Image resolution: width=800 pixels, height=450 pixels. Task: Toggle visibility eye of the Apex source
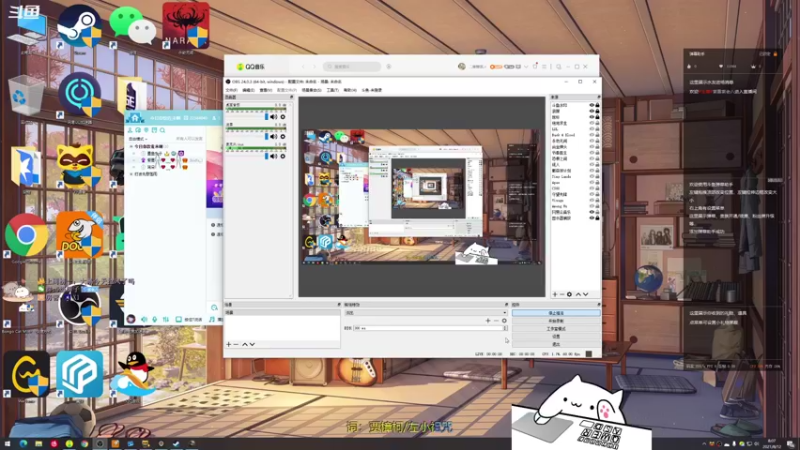coord(592,183)
